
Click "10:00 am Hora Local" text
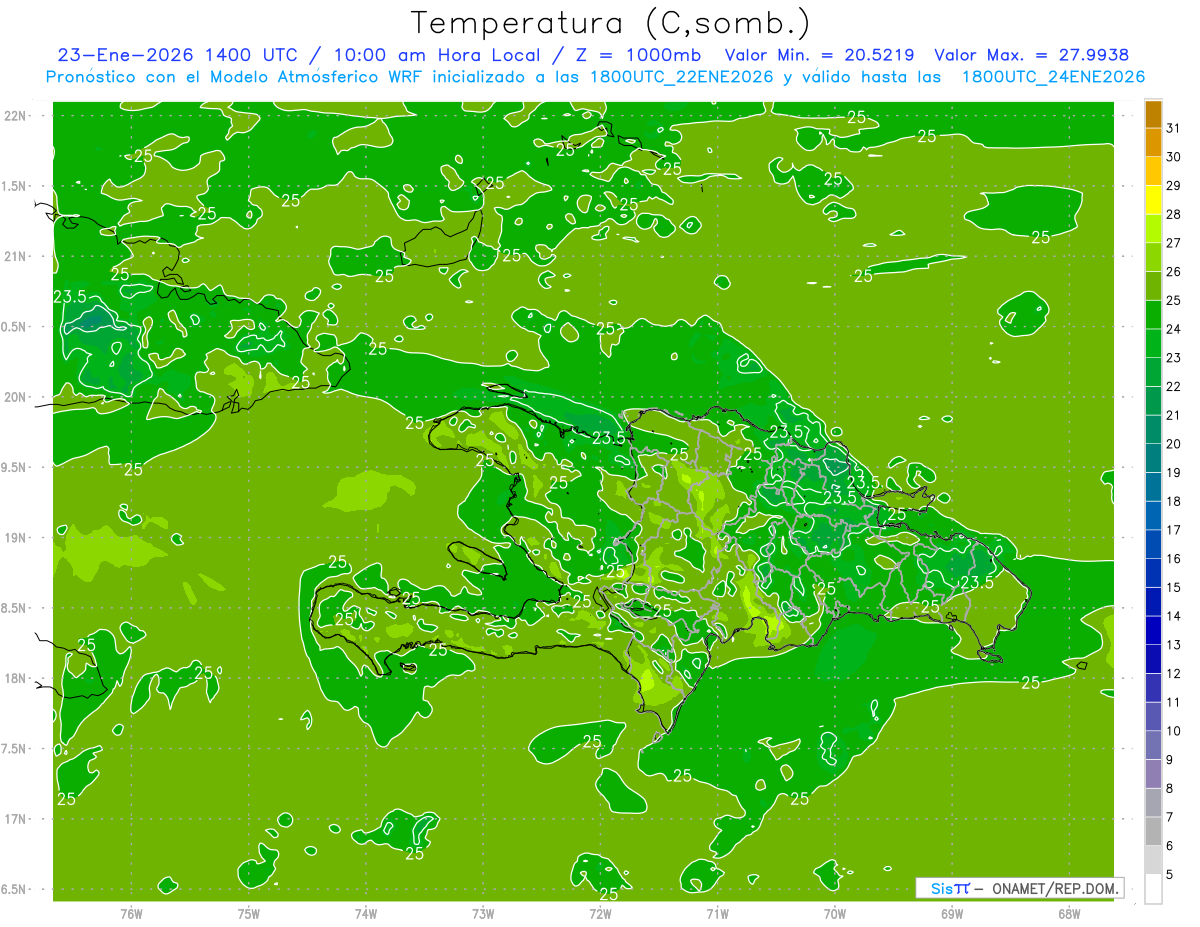(x=440, y=56)
